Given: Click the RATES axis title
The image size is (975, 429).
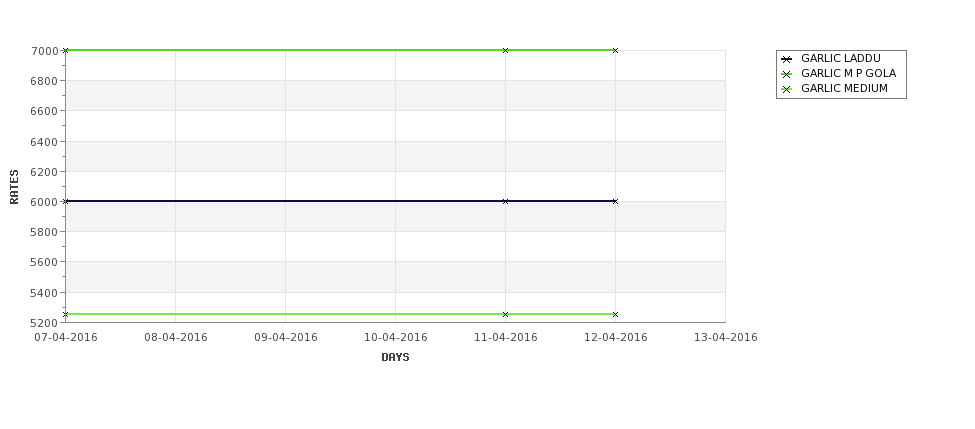Looking at the screenshot, I should pyautogui.click(x=14, y=187).
